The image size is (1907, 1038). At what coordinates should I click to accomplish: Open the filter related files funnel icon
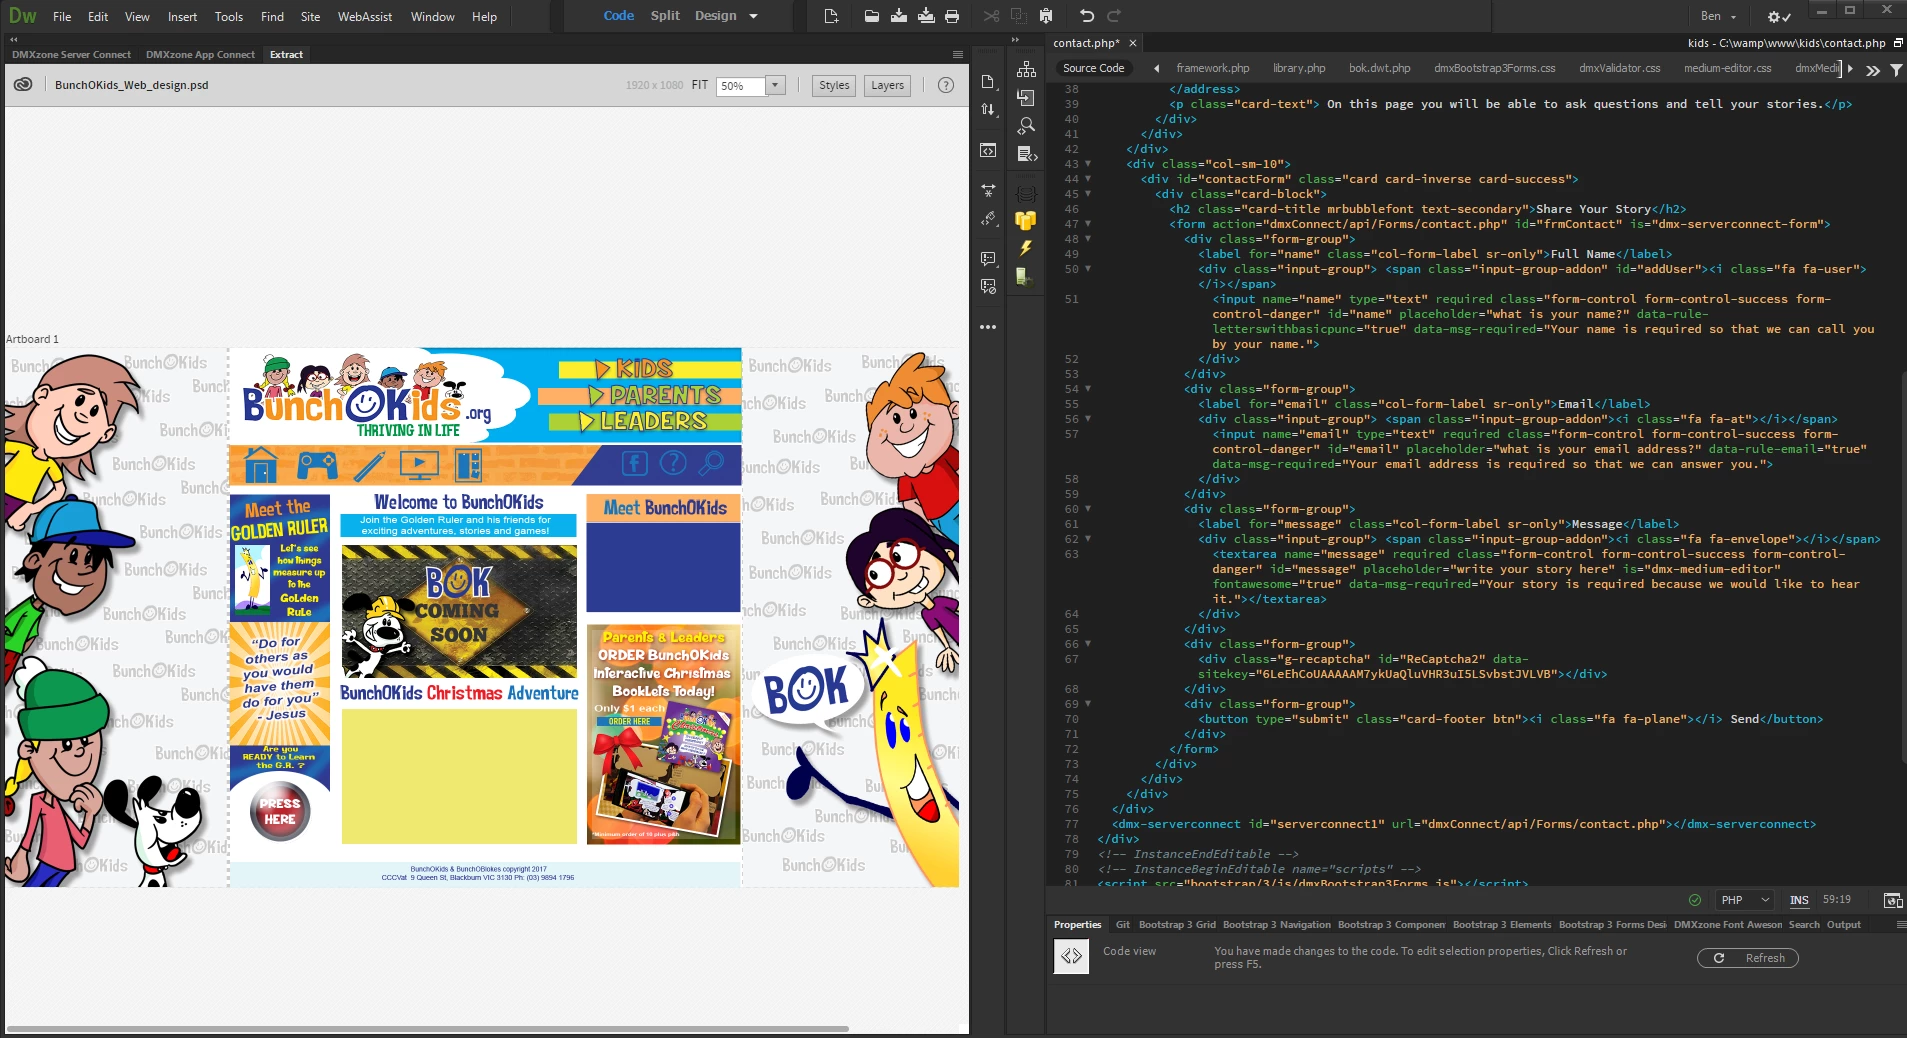coord(1896,69)
